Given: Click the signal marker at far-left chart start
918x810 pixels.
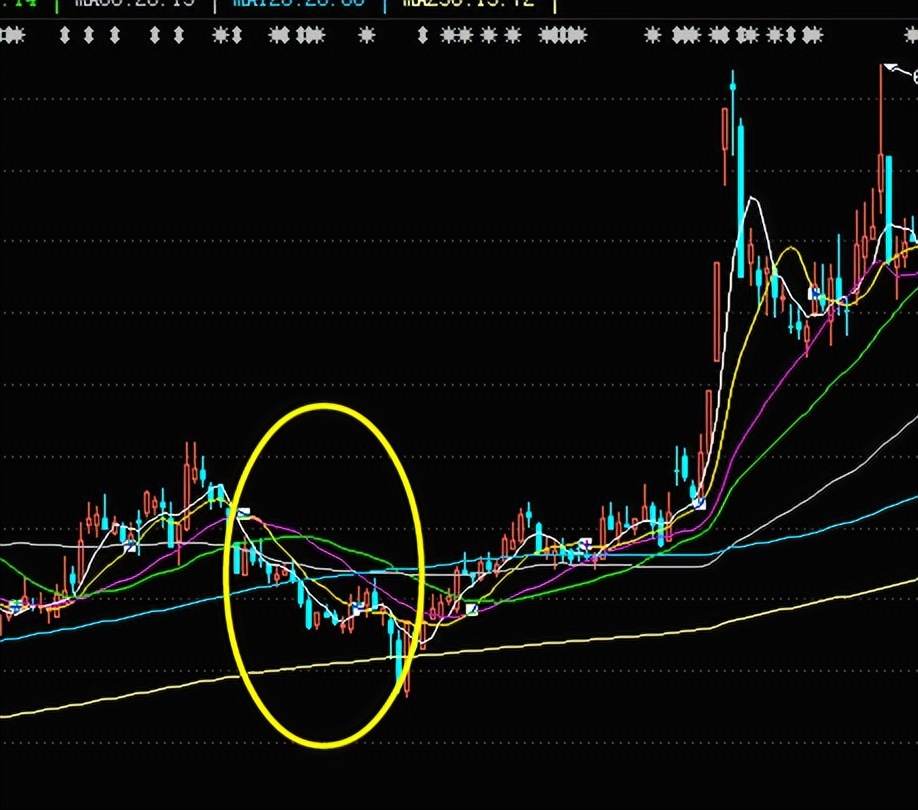Looking at the screenshot, I should pyautogui.click(x=16, y=606).
